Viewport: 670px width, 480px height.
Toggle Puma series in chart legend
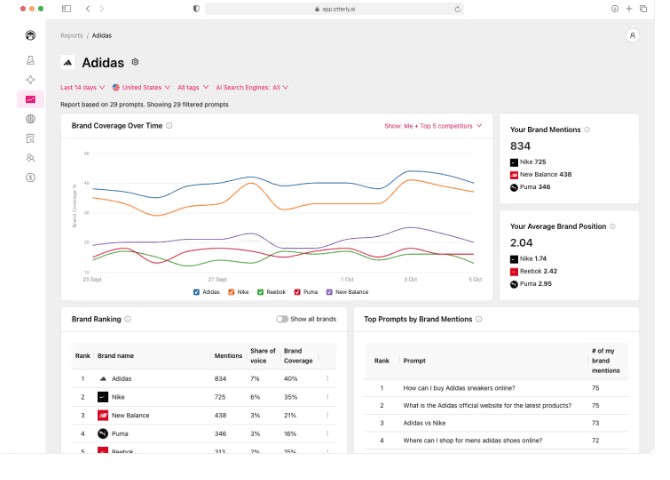pos(306,292)
